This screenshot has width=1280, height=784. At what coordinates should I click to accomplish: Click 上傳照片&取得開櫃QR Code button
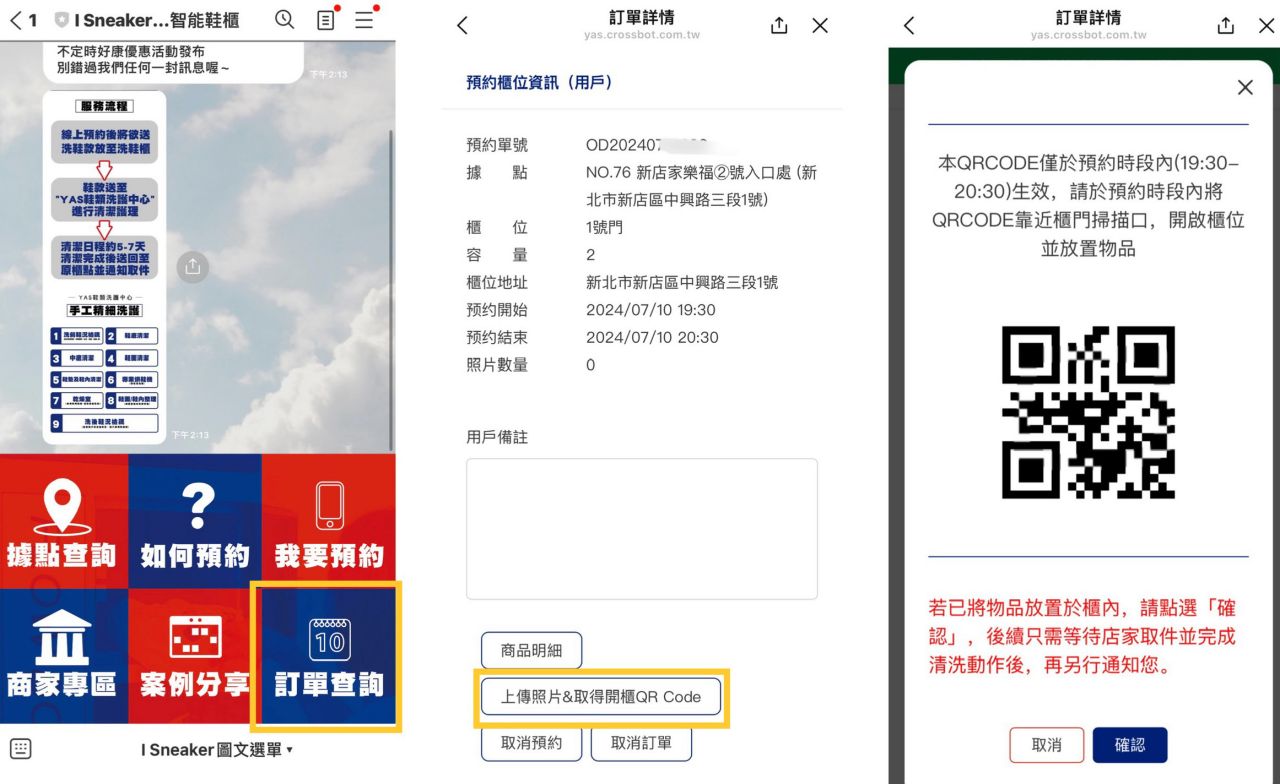[601, 697]
